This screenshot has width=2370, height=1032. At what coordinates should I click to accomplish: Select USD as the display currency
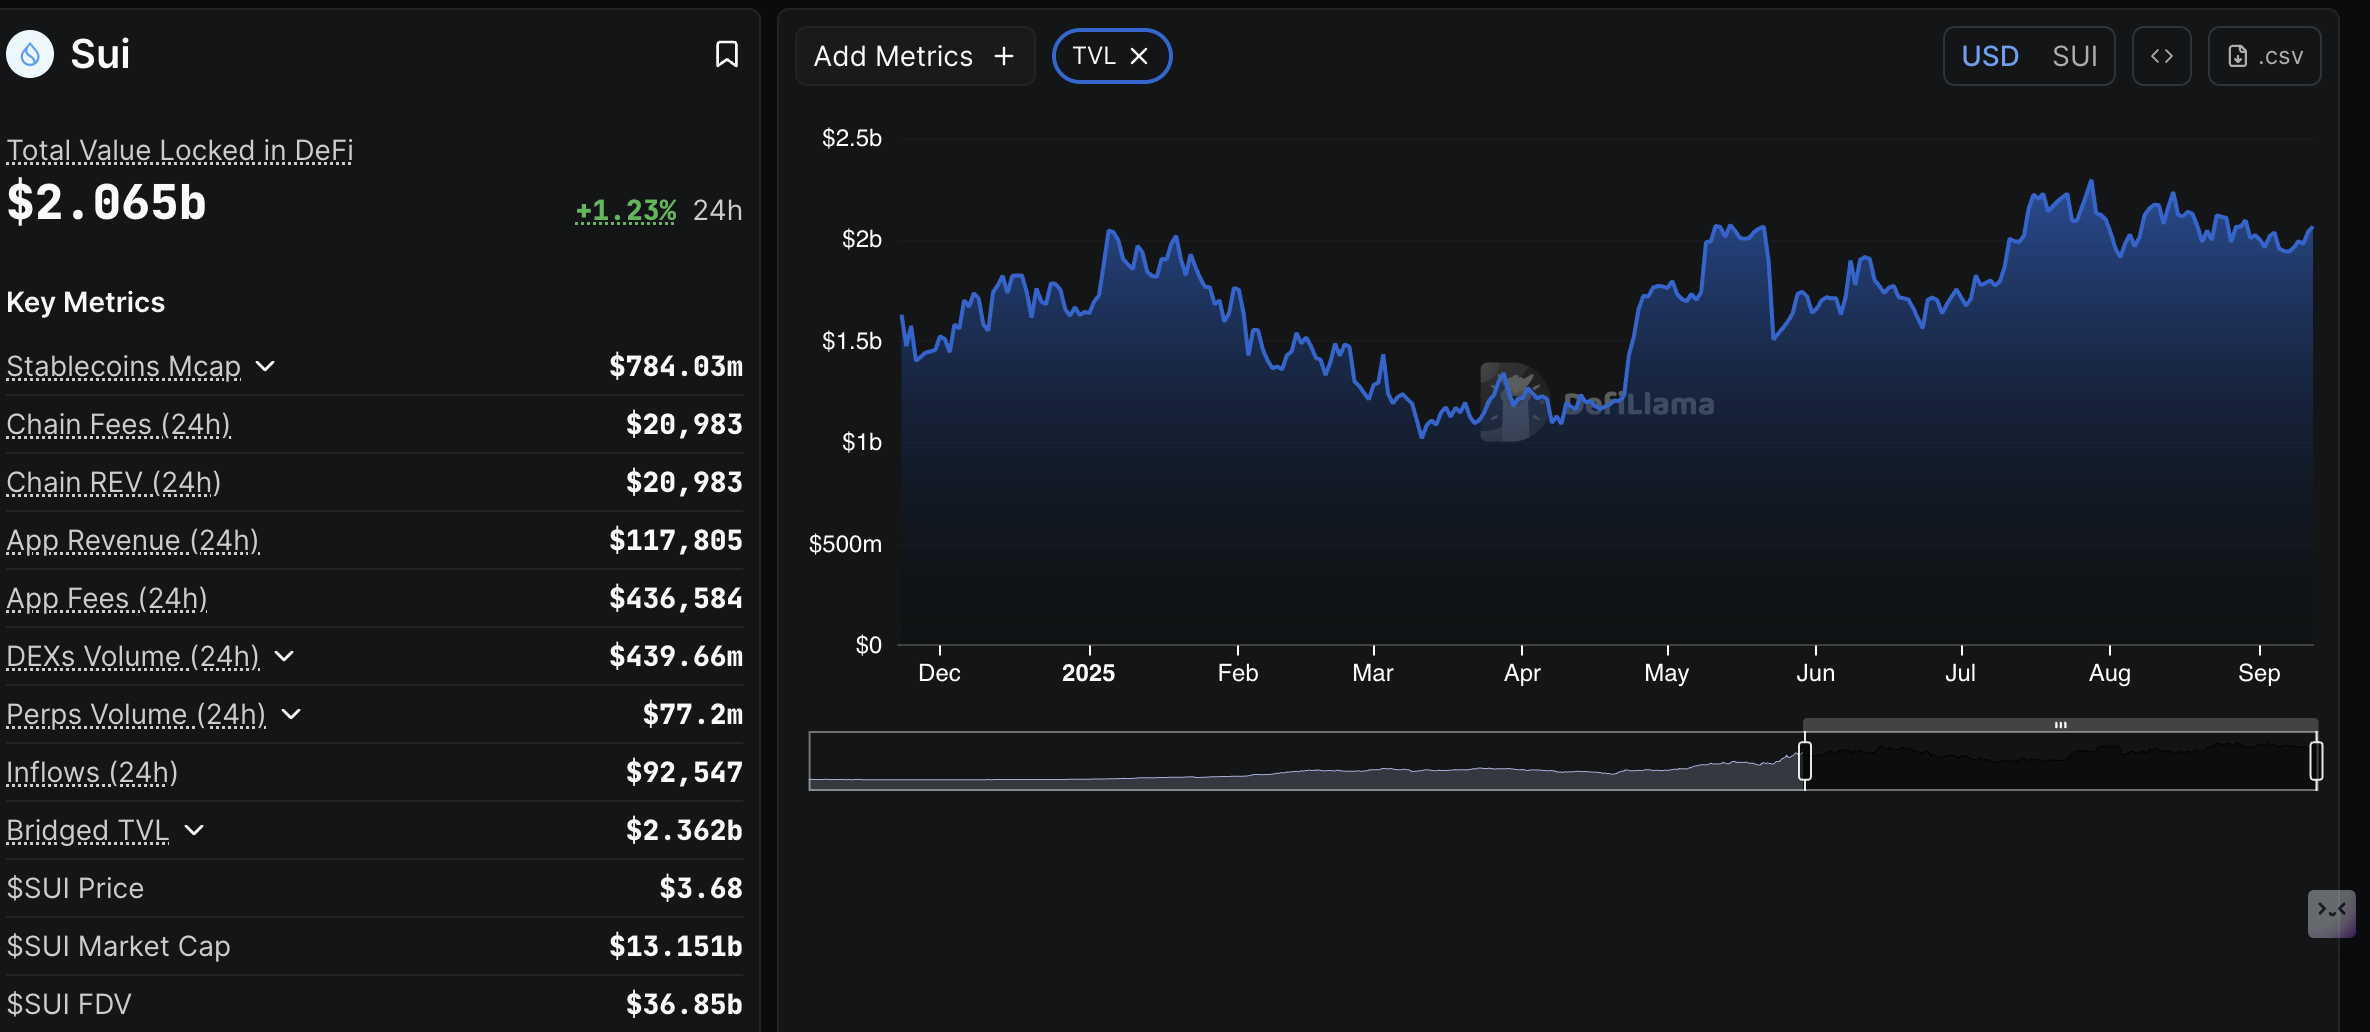point(1991,56)
